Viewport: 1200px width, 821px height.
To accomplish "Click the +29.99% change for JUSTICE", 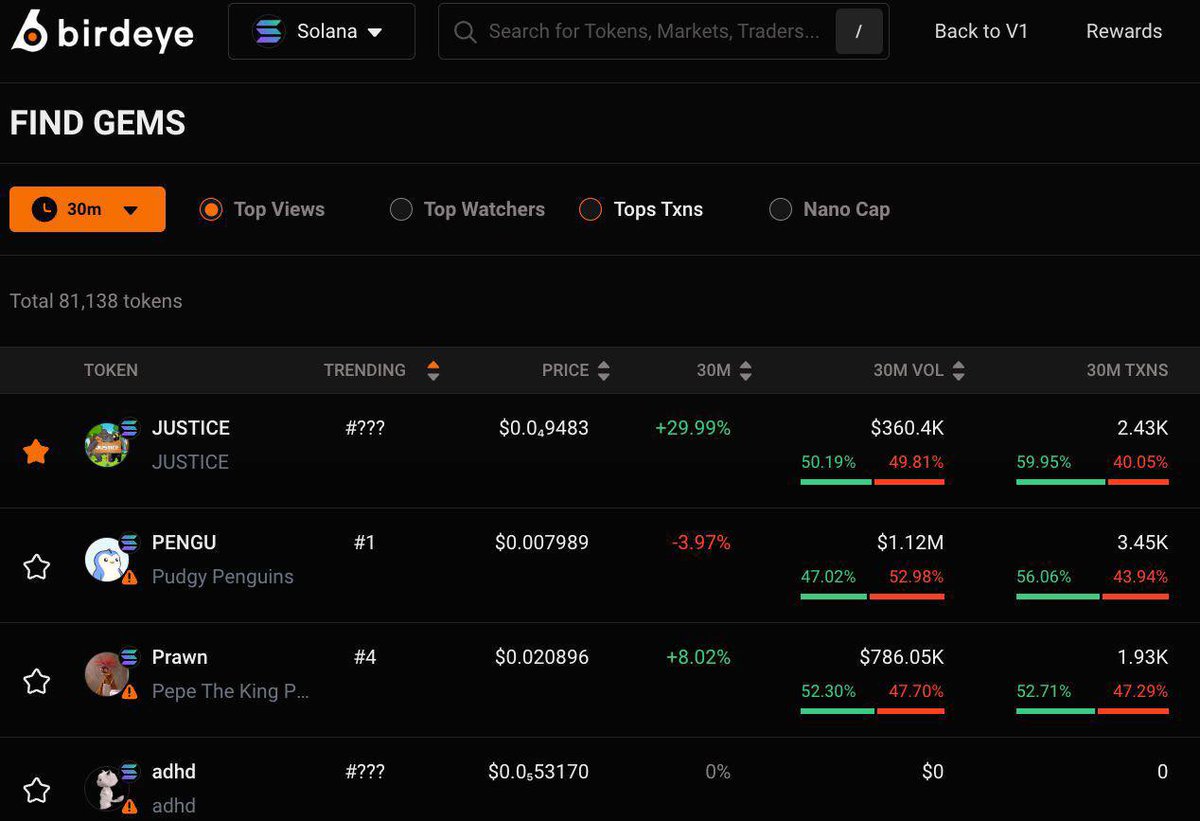I will point(693,428).
